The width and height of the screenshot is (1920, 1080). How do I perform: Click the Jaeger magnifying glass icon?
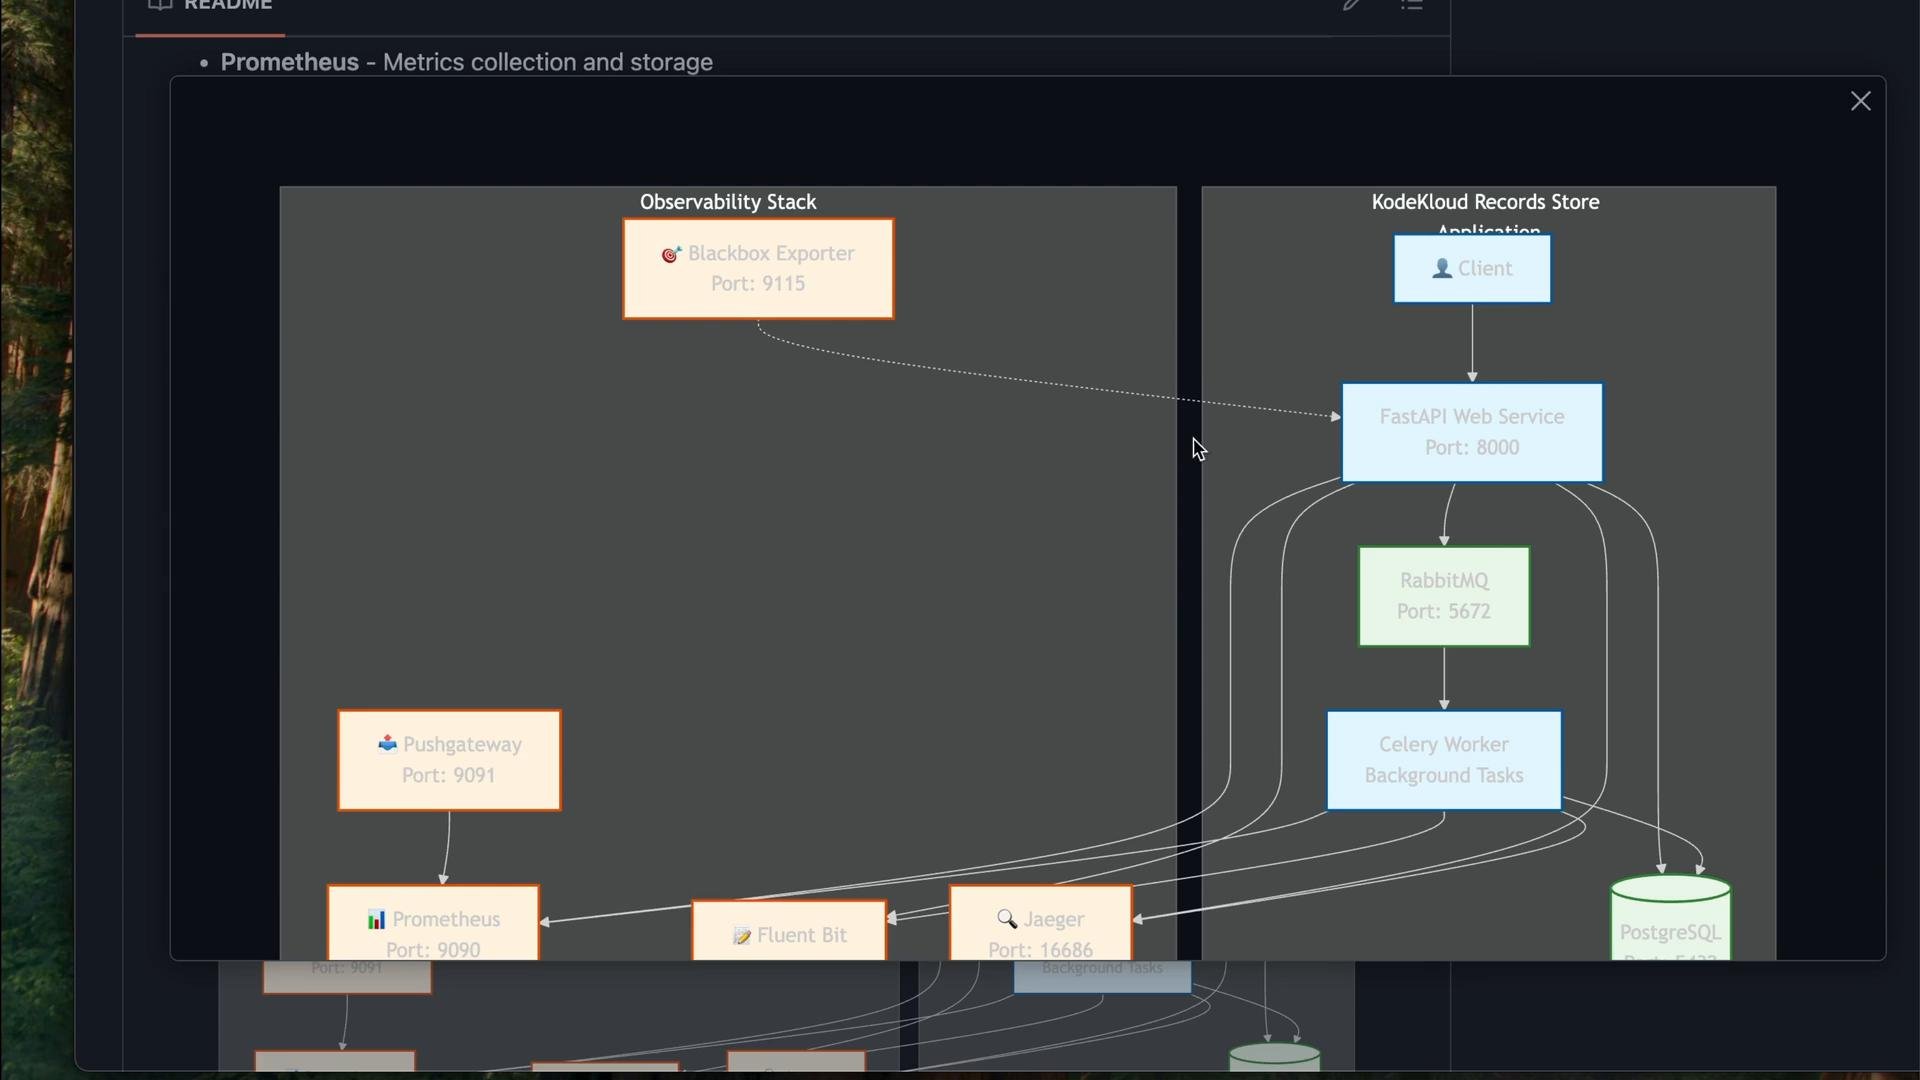pos(1007,918)
